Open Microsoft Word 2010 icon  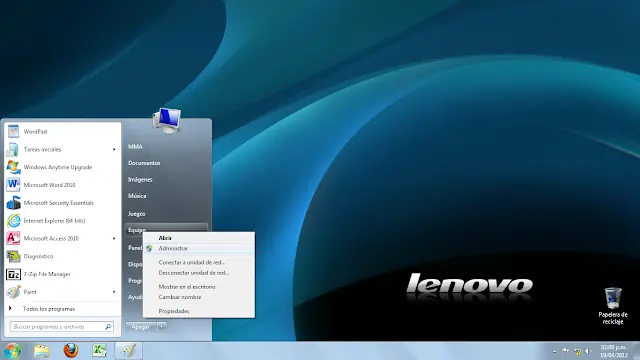click(x=13, y=185)
